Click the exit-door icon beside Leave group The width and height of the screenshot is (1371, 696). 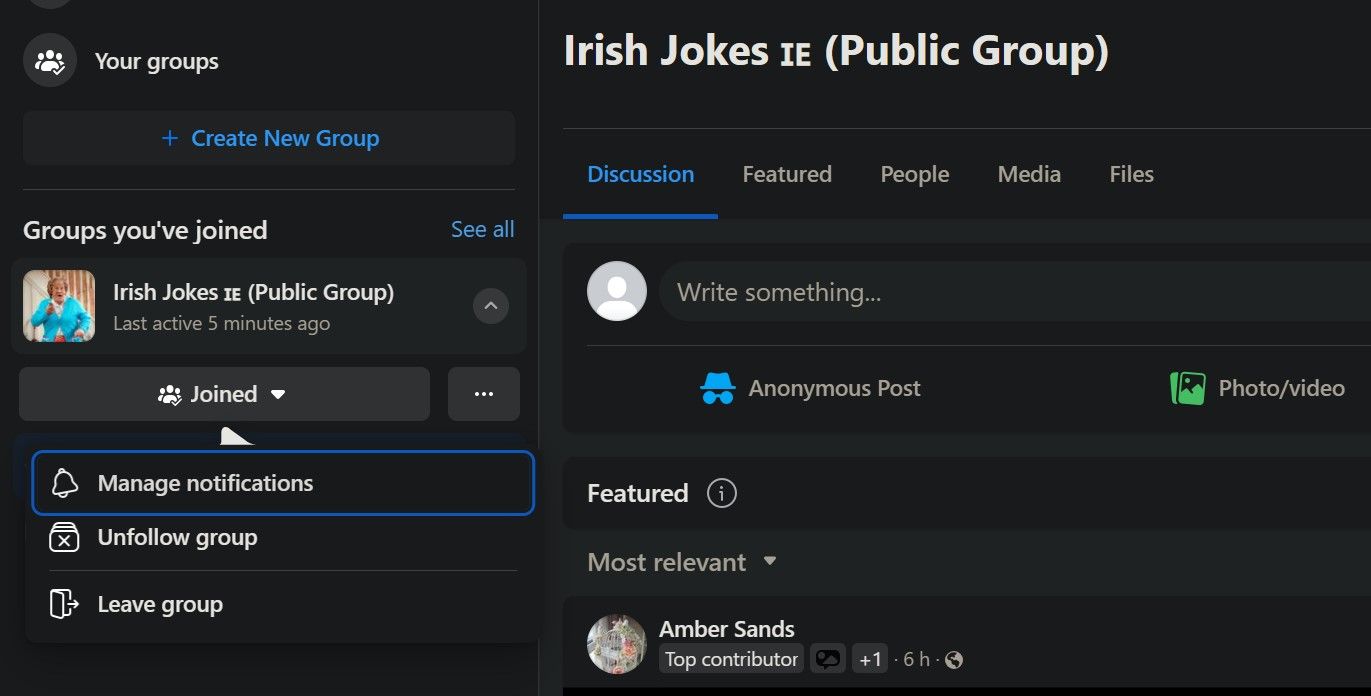click(x=64, y=604)
